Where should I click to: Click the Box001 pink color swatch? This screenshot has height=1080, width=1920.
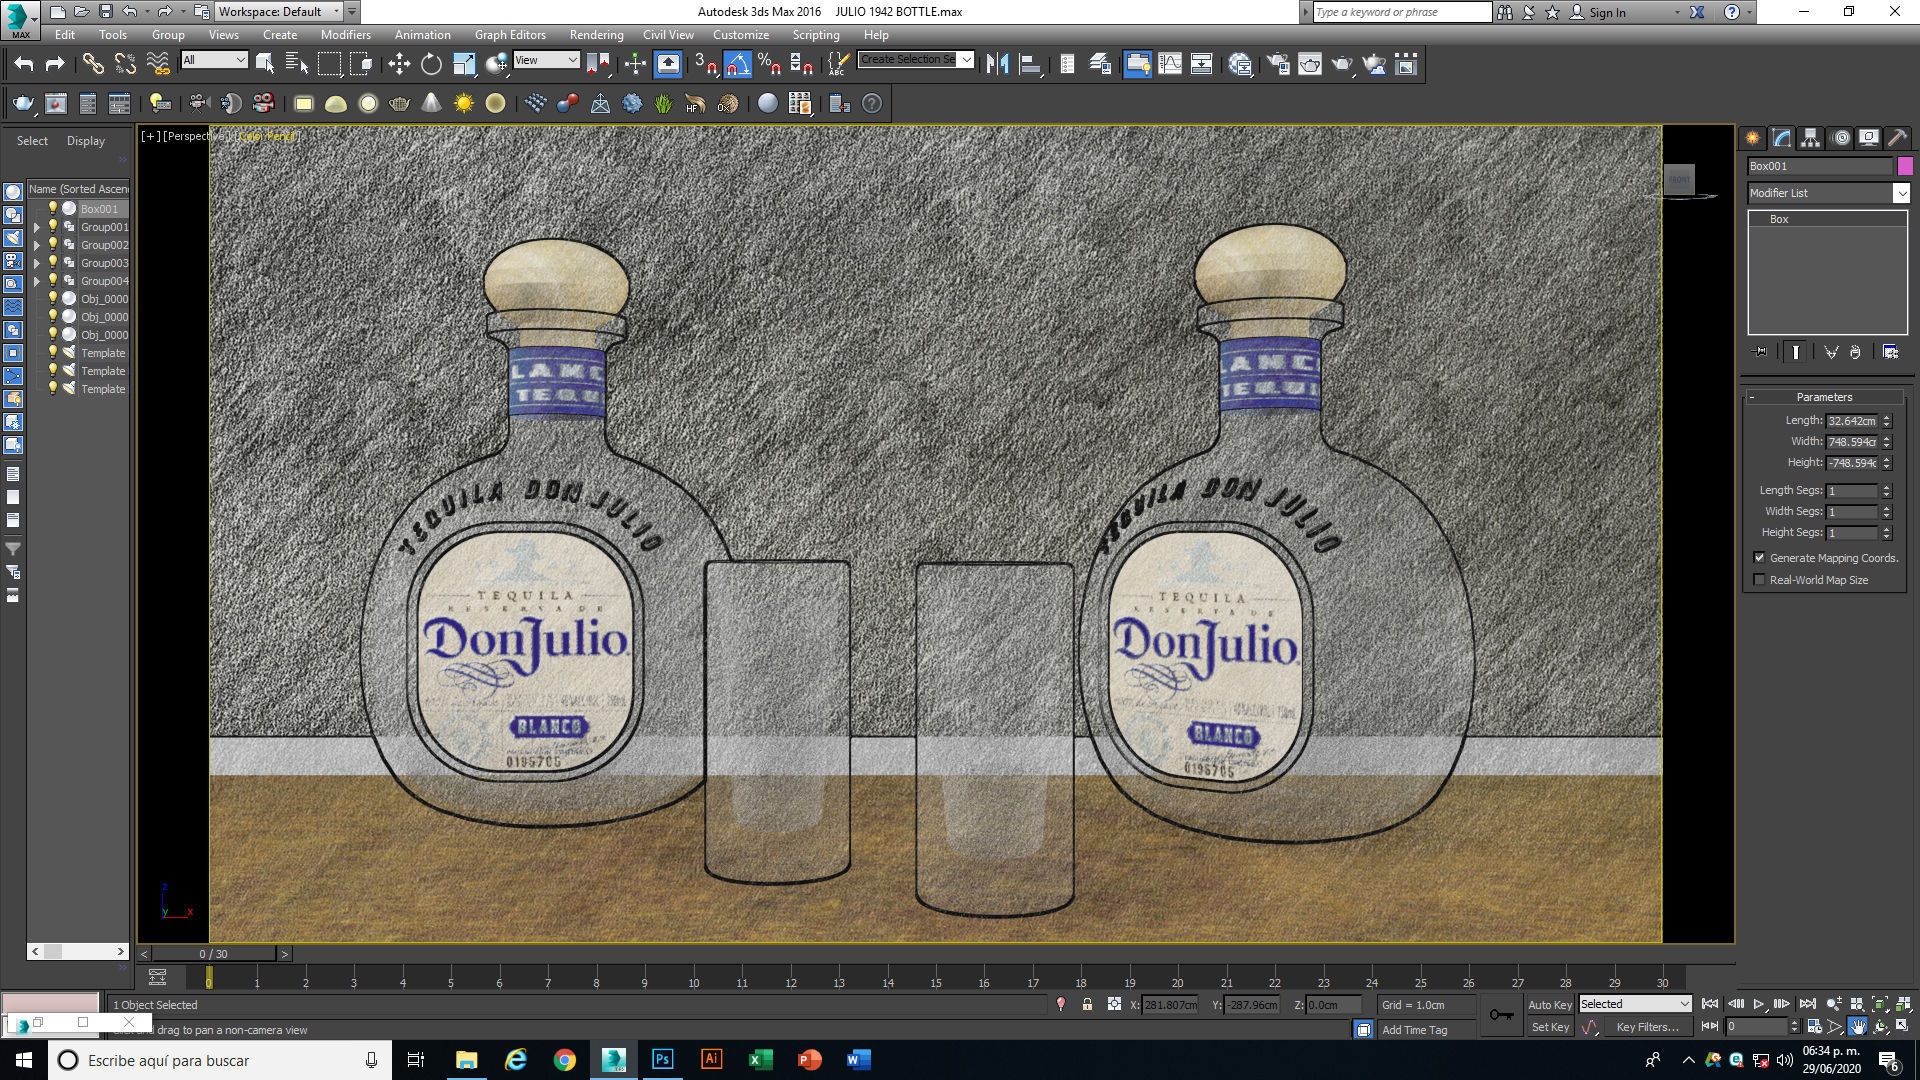point(1905,166)
